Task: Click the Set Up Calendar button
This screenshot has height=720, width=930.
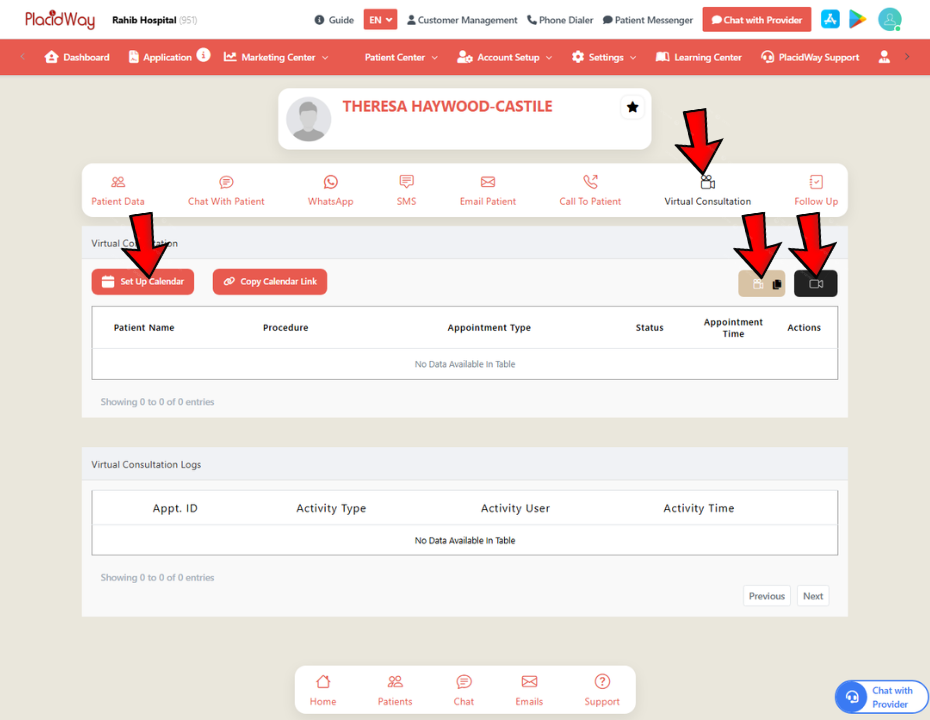Action: click(143, 282)
